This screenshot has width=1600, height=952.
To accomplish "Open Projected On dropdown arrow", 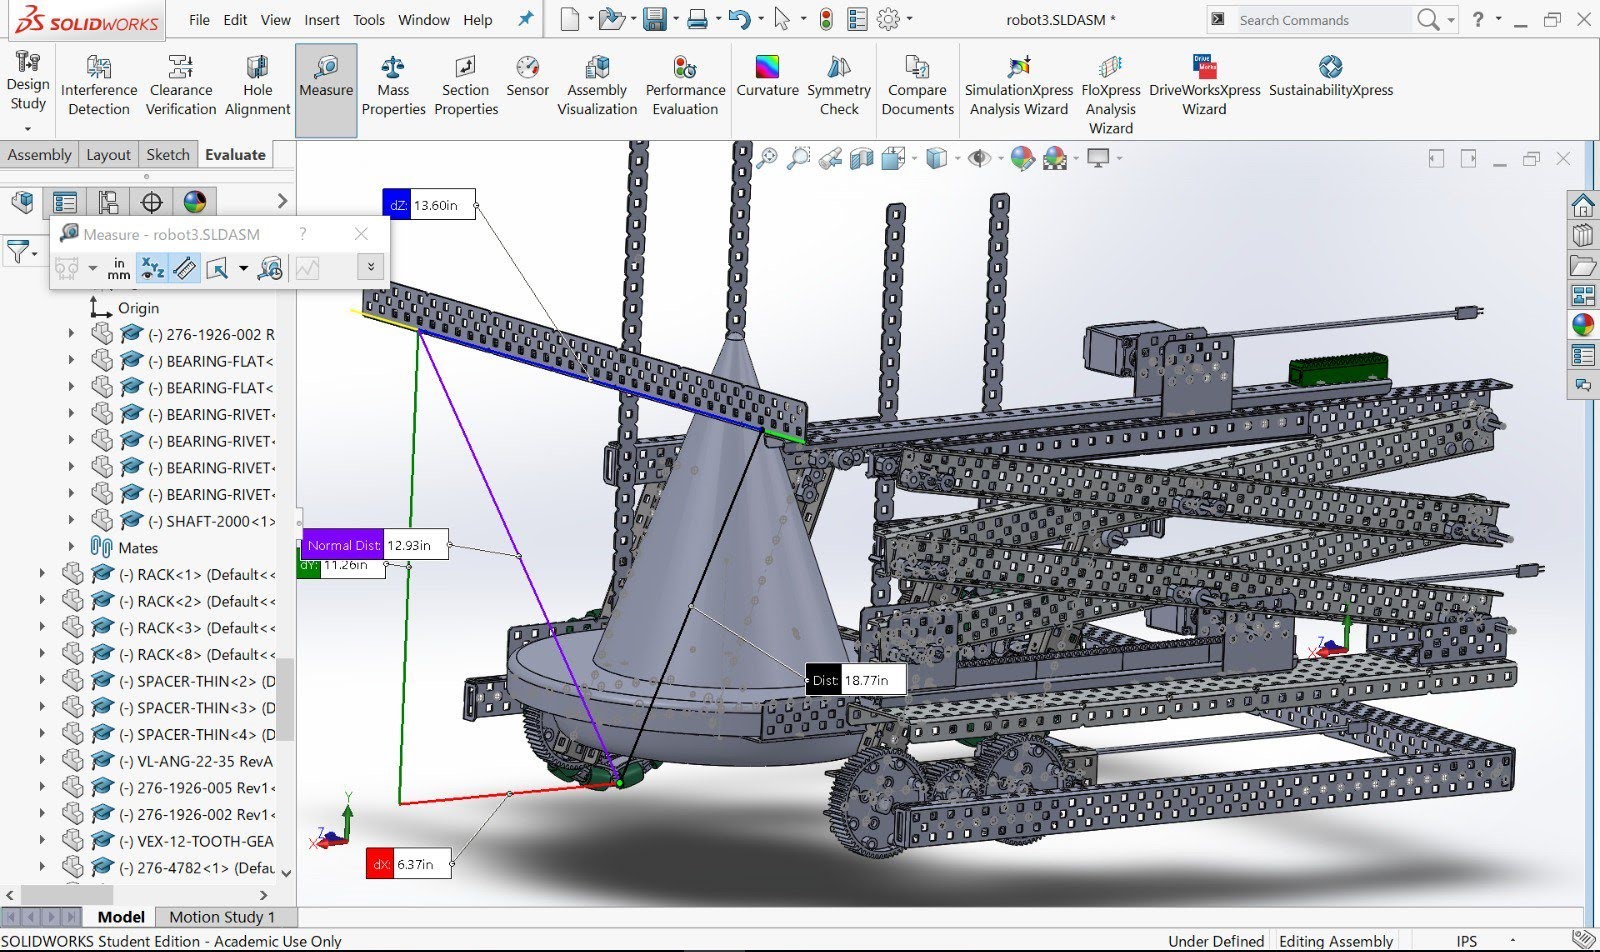I will tap(243, 268).
